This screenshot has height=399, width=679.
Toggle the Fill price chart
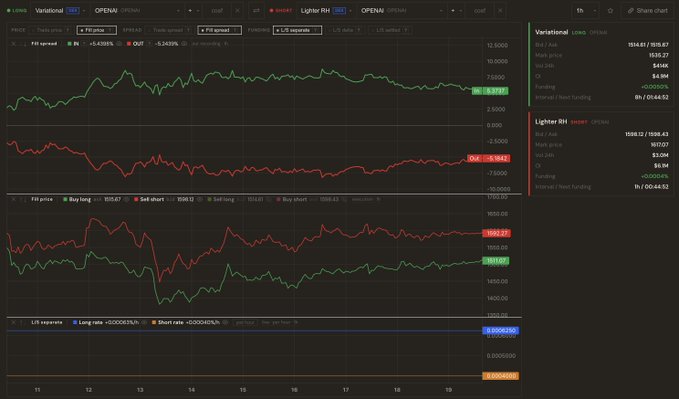96,30
